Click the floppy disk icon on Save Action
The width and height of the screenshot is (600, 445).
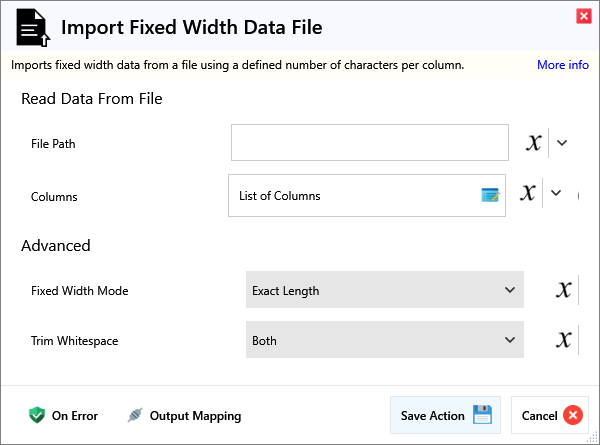(x=482, y=415)
